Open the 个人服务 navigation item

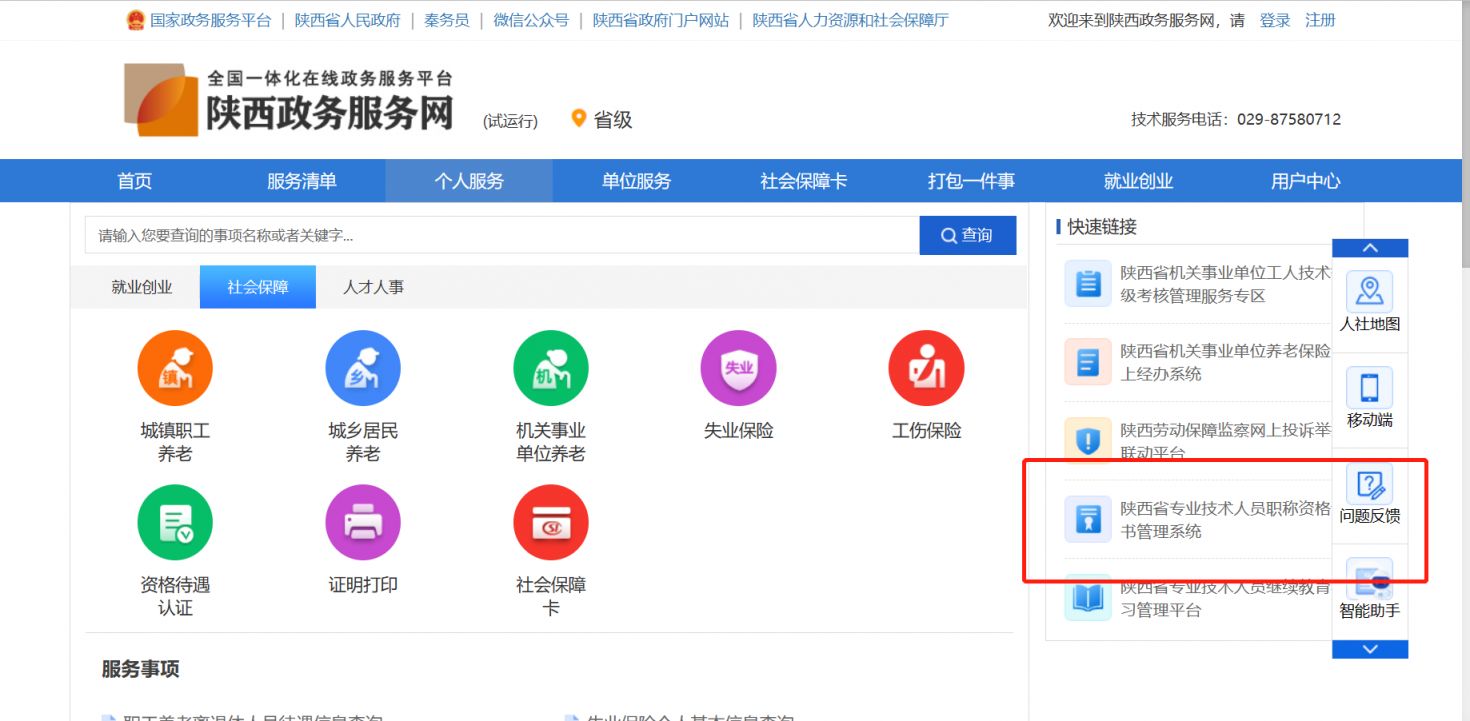click(x=469, y=181)
